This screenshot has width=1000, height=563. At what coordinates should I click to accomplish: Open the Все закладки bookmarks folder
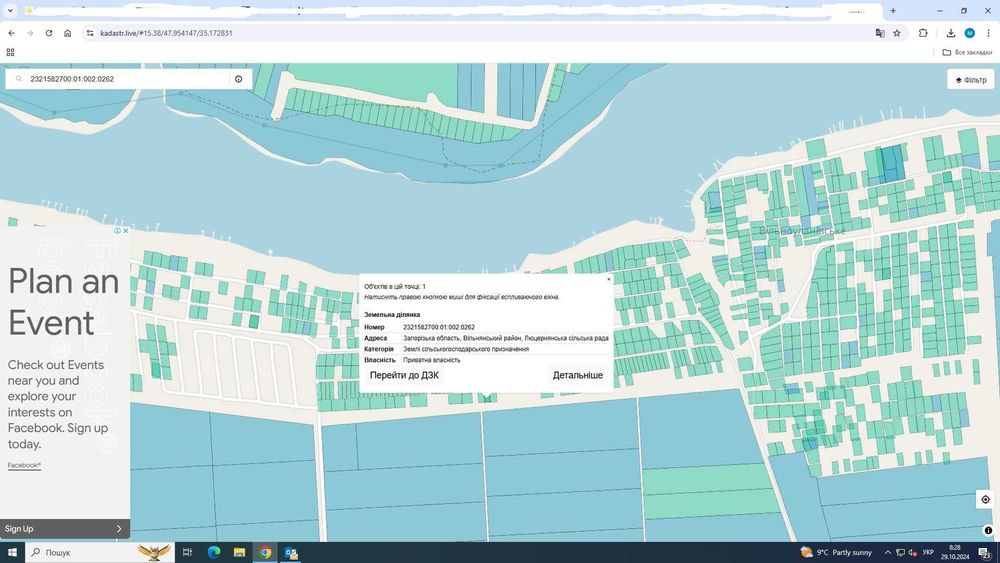tap(967, 52)
